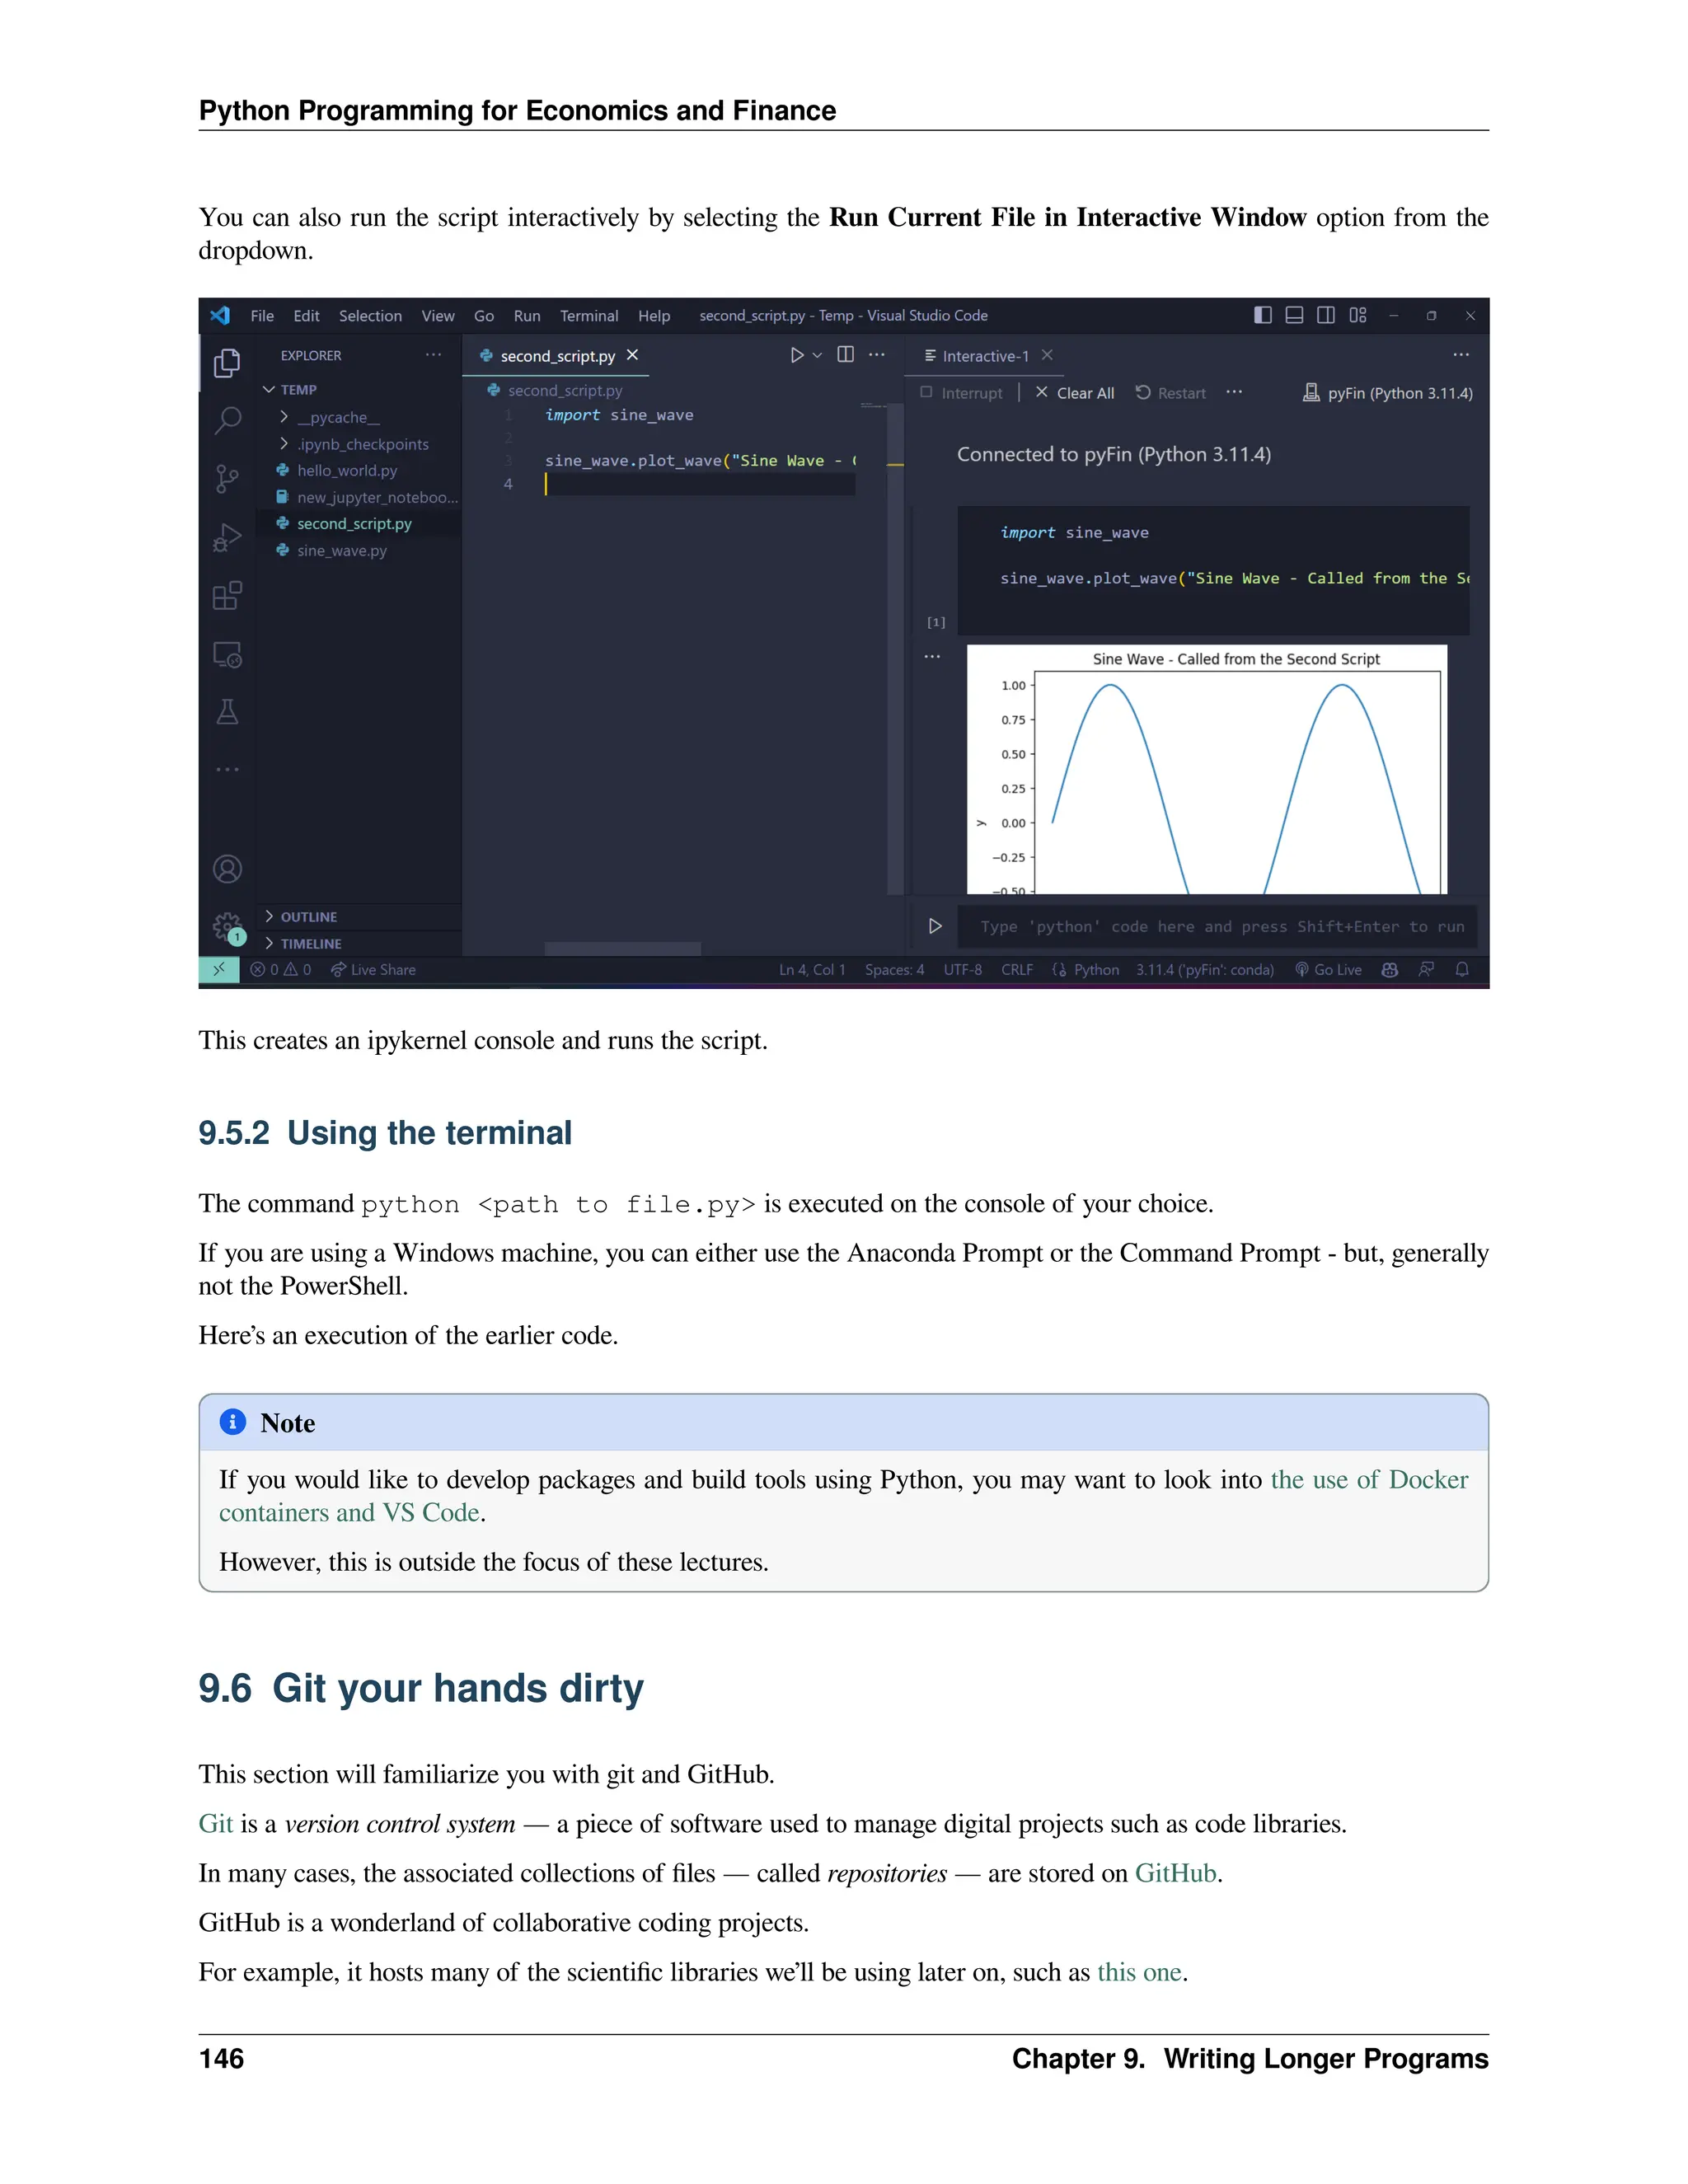Click the Split Editor icon
Viewport: 1688px width, 2184px height.
tap(845, 355)
